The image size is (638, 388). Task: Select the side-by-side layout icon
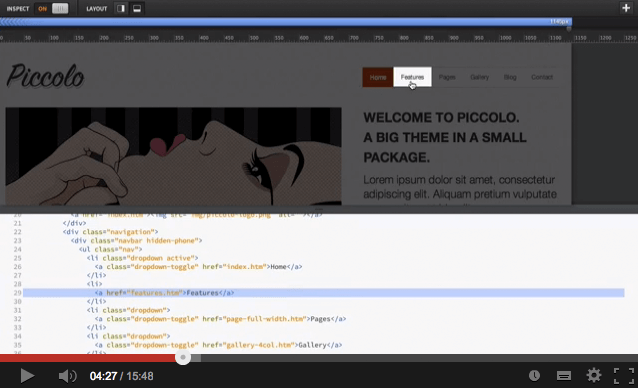click(x=121, y=9)
